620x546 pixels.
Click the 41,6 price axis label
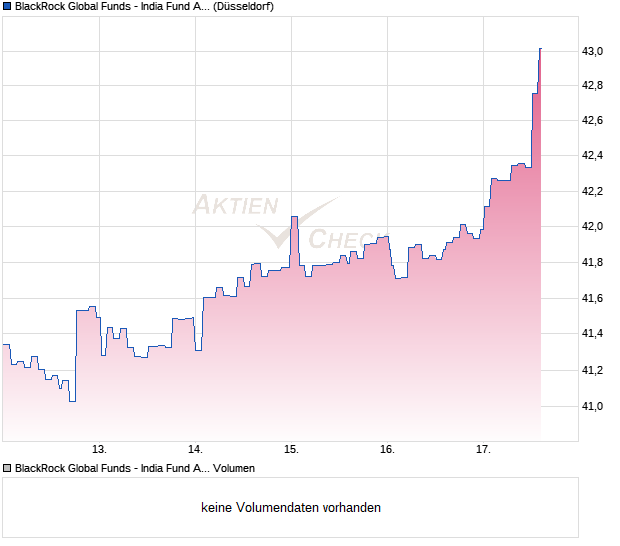click(x=592, y=298)
